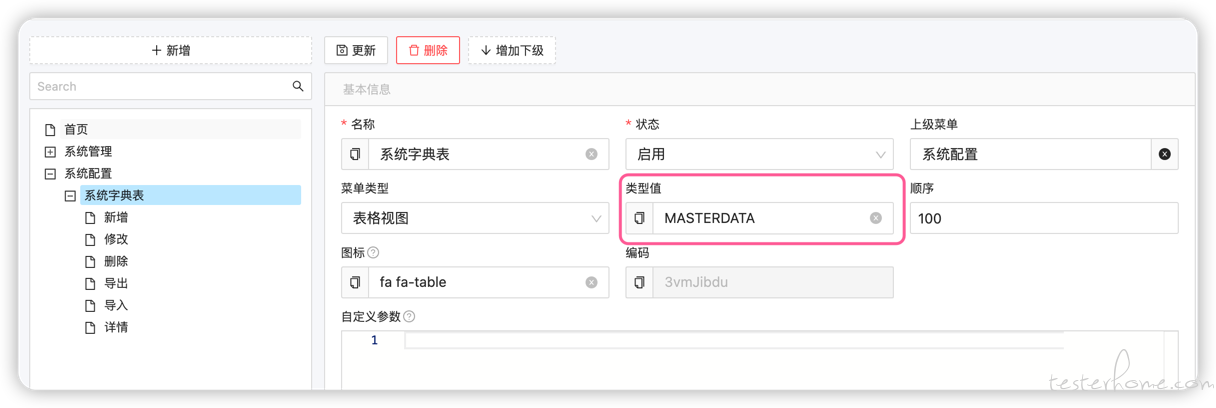1216x408 pixels.
Task: Select 首页 in the menu tree
Action: (x=76, y=129)
